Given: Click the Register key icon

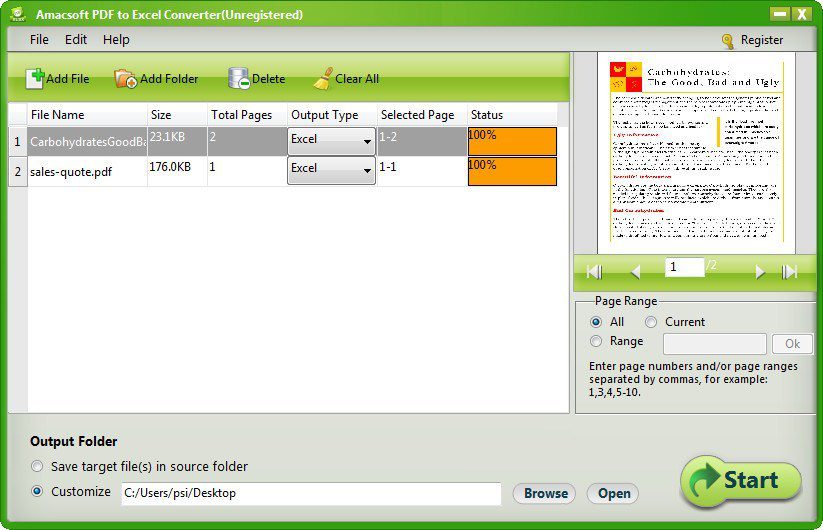Looking at the screenshot, I should point(728,41).
